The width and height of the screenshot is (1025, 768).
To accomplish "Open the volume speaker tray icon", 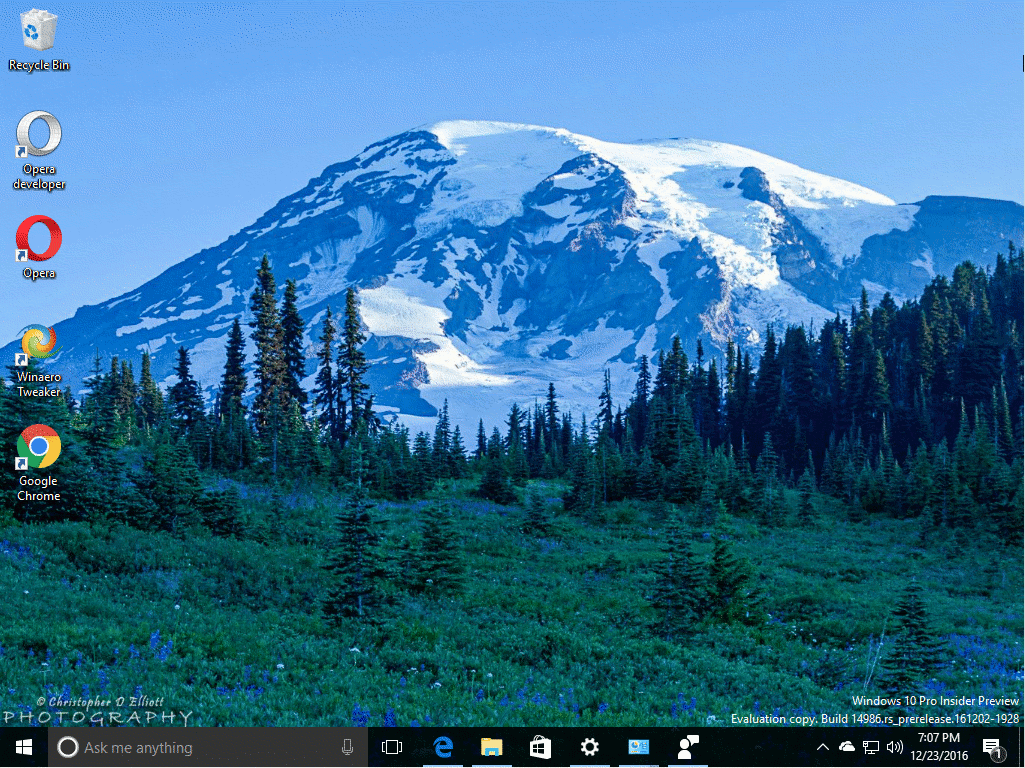I will point(895,747).
